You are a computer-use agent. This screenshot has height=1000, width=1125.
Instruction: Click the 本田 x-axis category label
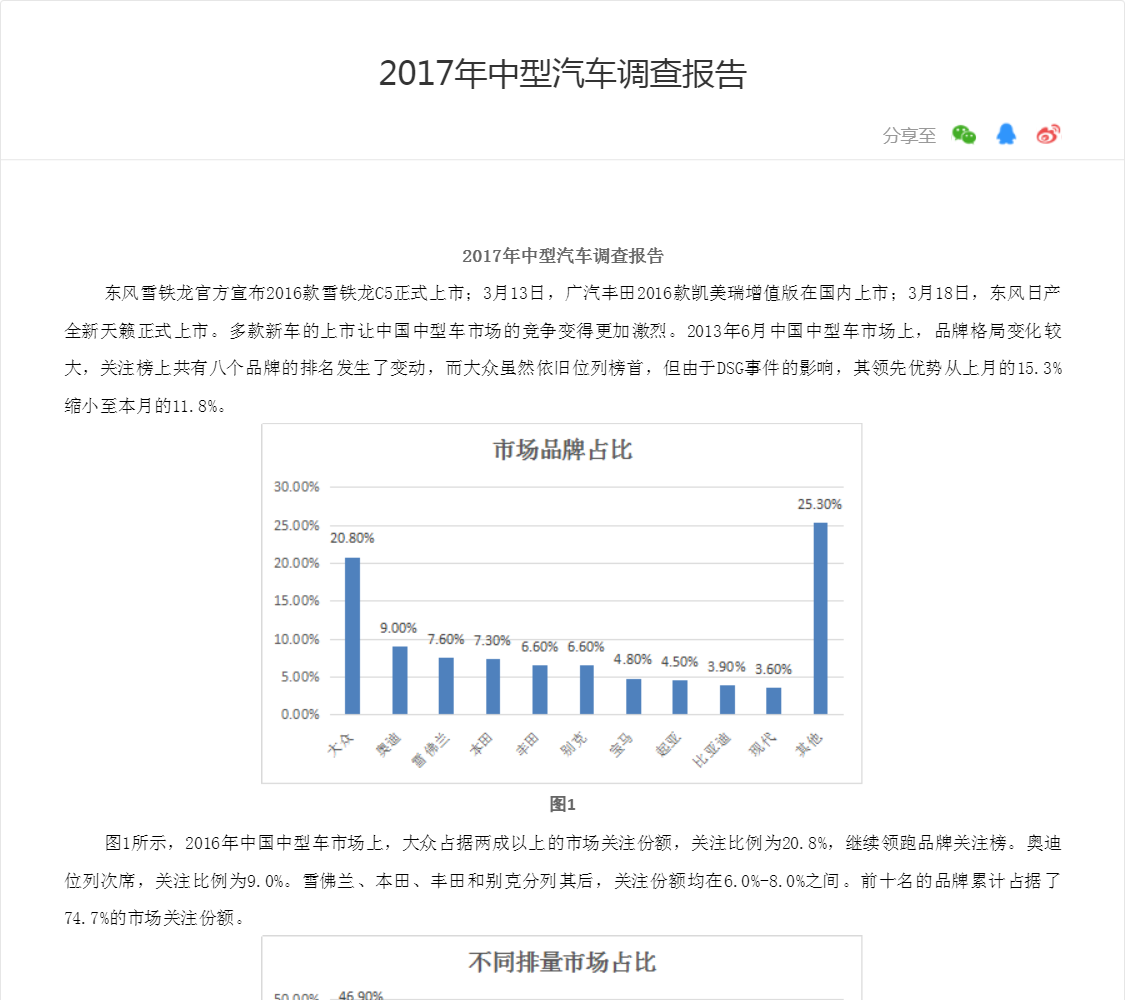[x=481, y=743]
